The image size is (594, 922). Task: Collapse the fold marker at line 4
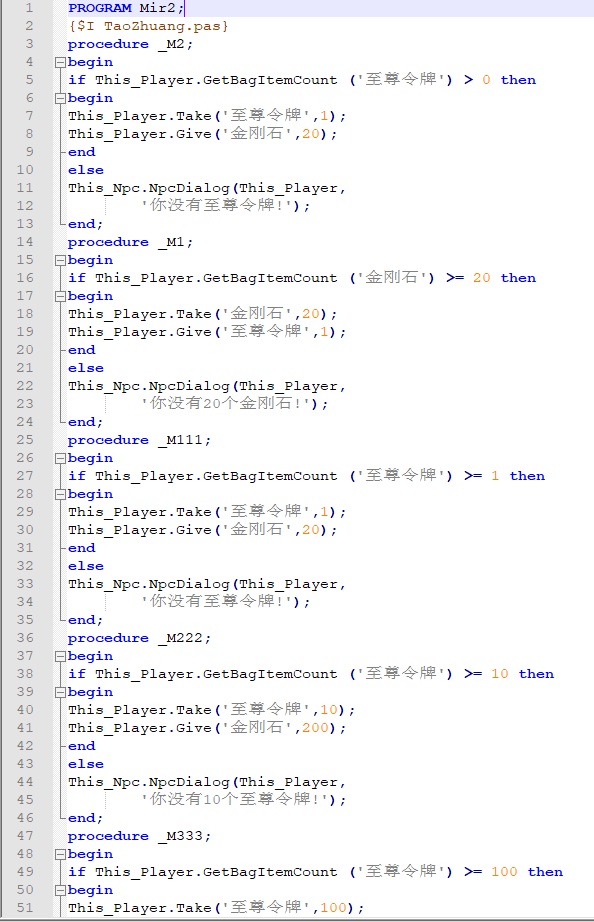point(60,62)
